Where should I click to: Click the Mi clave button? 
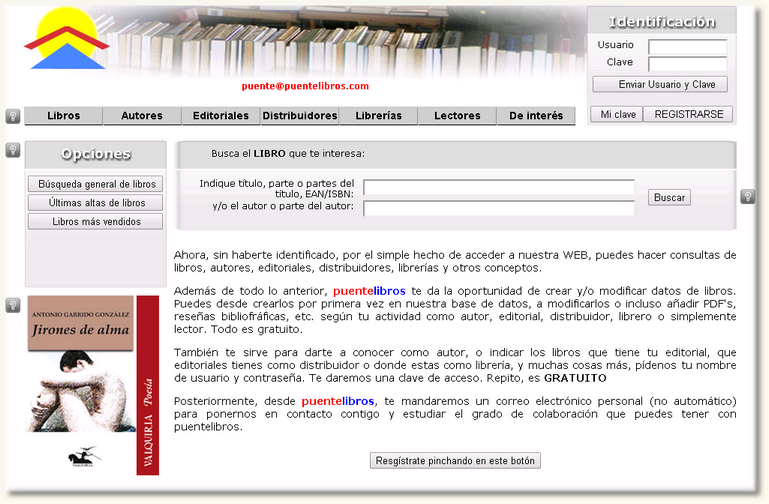click(x=617, y=114)
